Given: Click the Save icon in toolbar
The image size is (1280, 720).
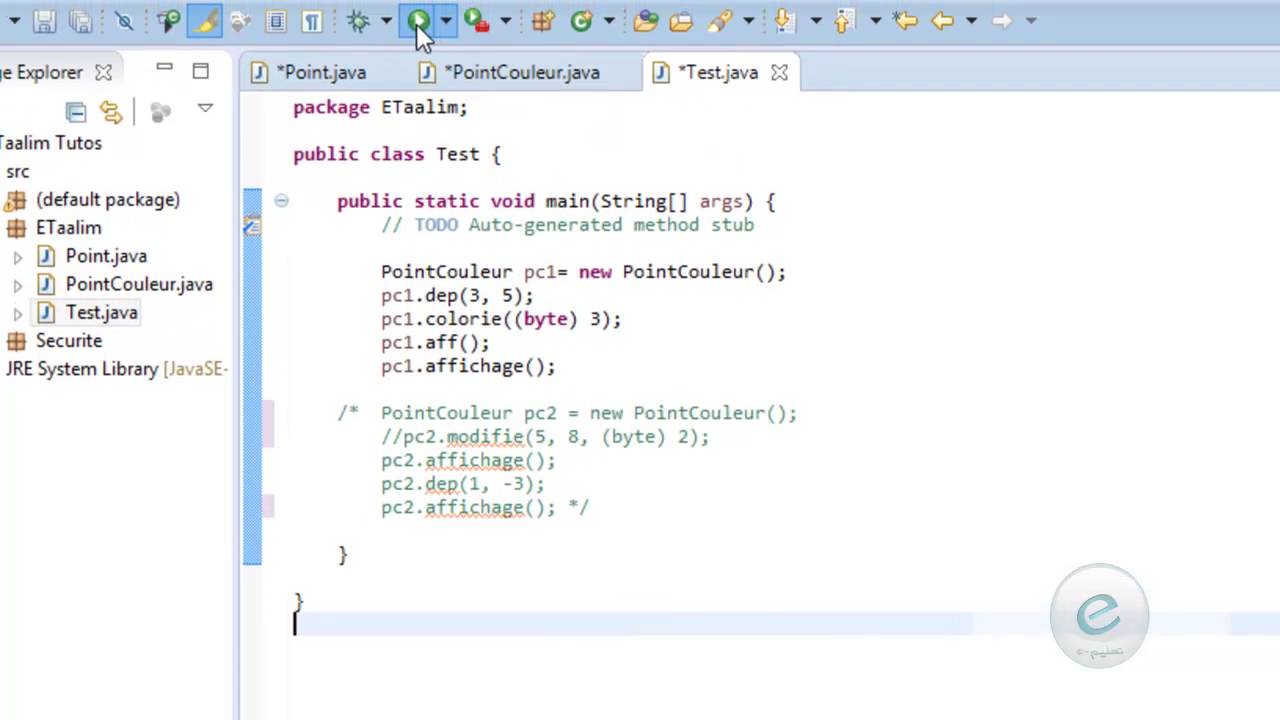Looking at the screenshot, I should click(44, 20).
